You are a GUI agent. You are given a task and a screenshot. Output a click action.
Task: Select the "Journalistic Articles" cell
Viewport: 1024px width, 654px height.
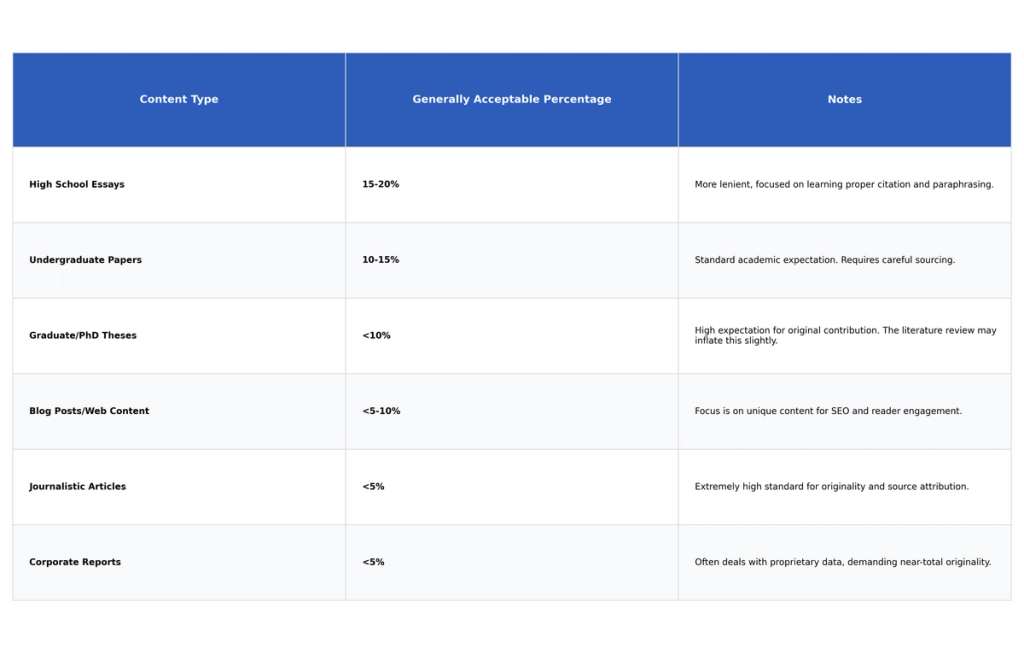point(179,487)
